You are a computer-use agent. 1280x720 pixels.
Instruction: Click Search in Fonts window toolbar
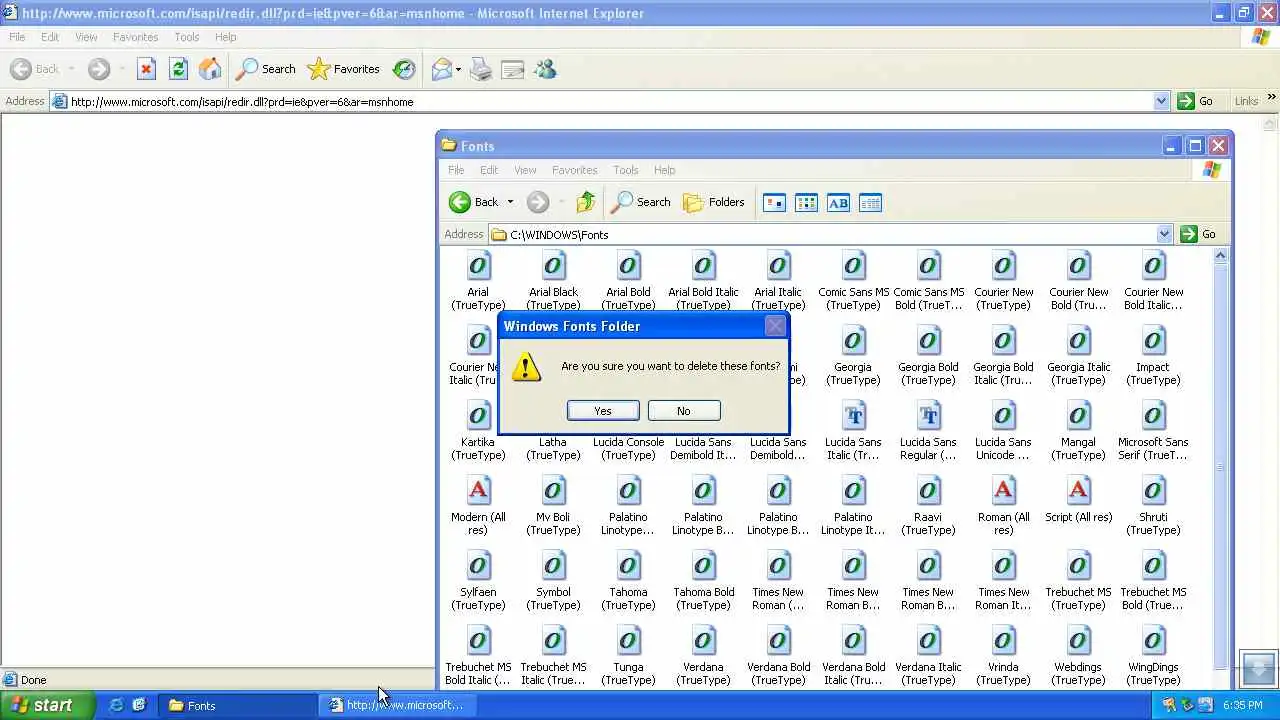(641, 202)
